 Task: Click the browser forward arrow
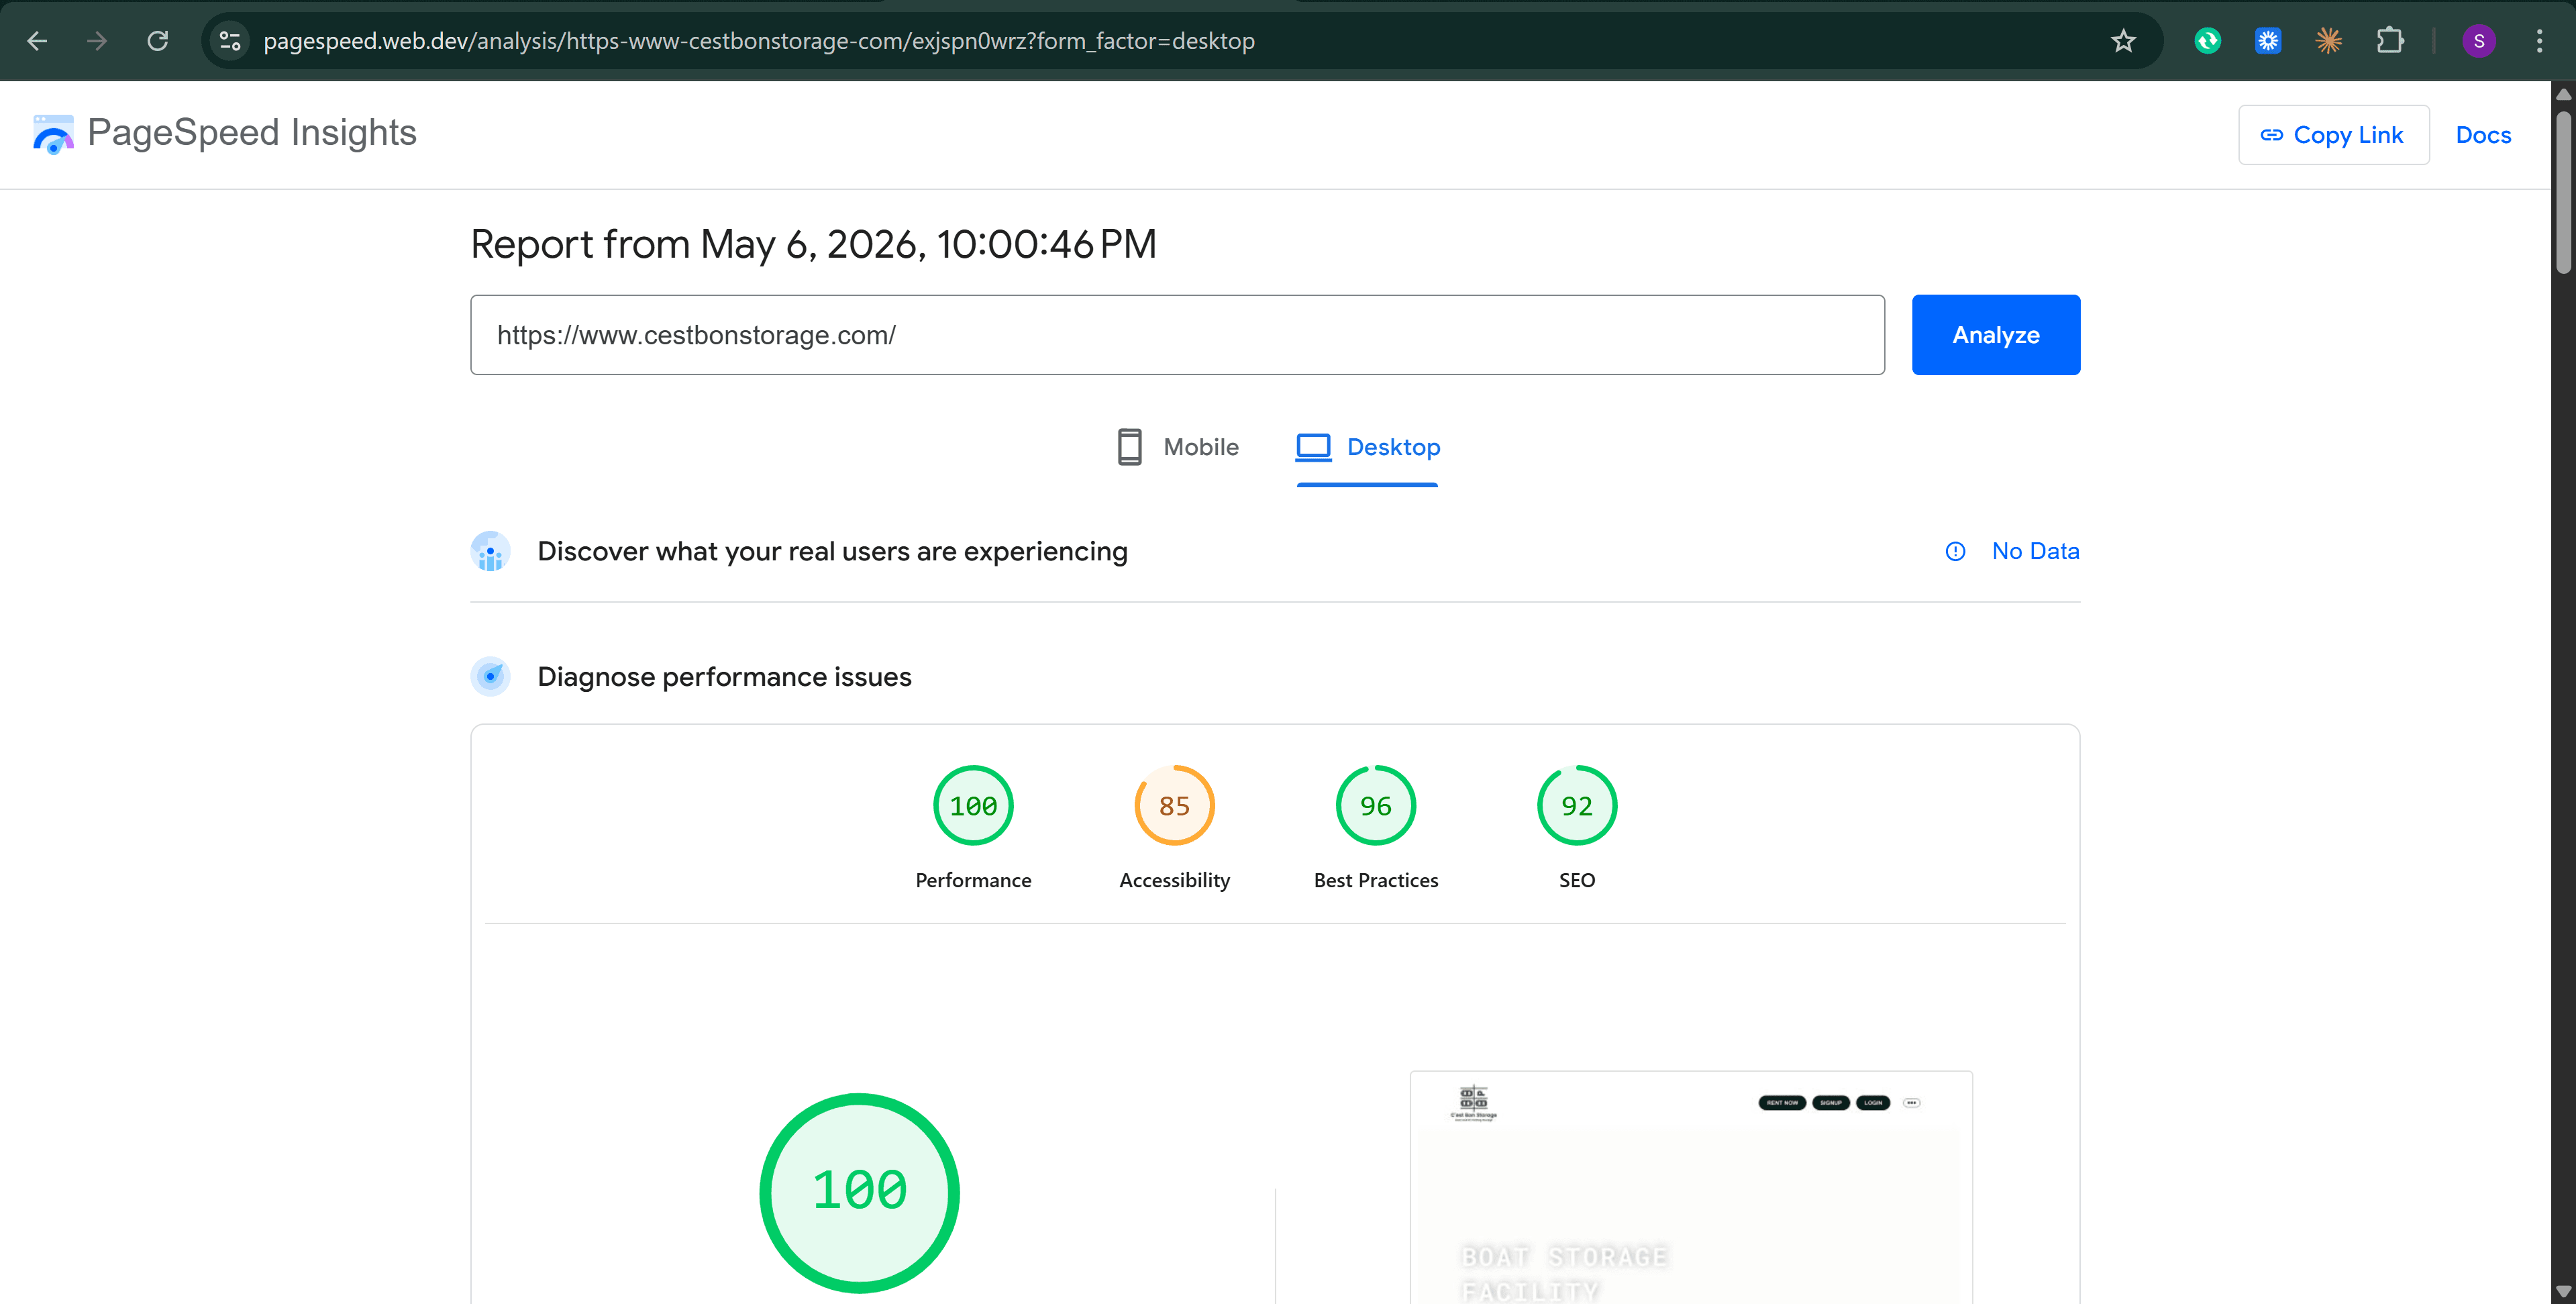pos(97,41)
